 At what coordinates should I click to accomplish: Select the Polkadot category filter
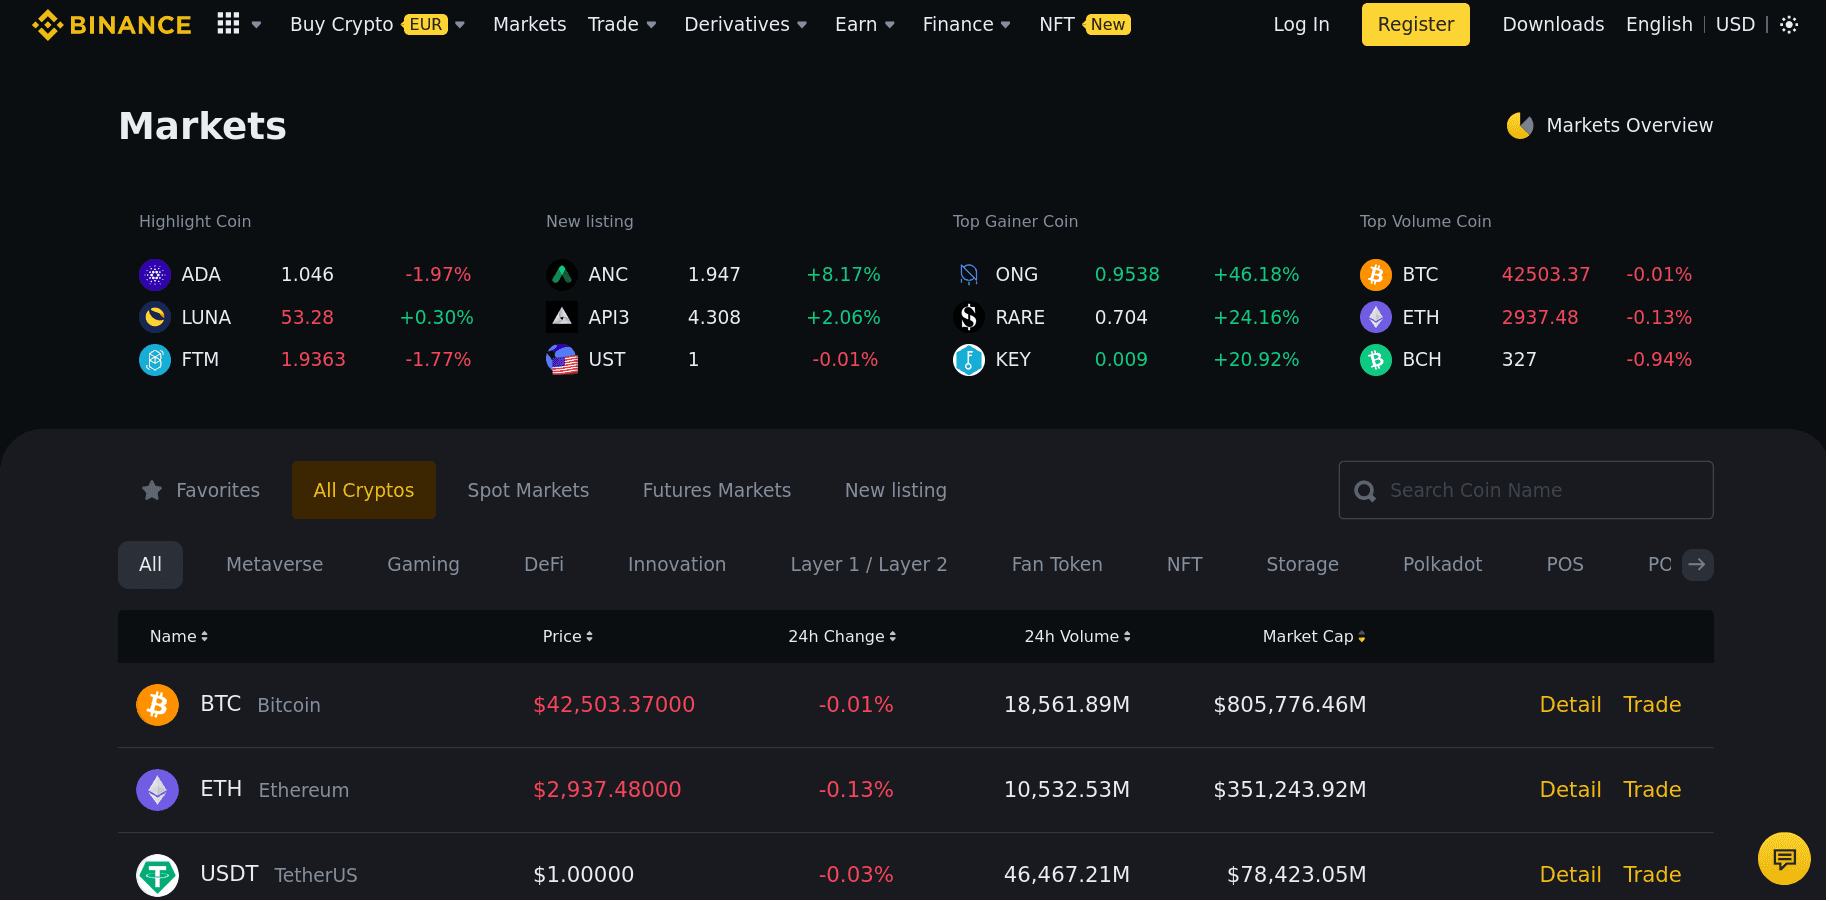tap(1443, 564)
